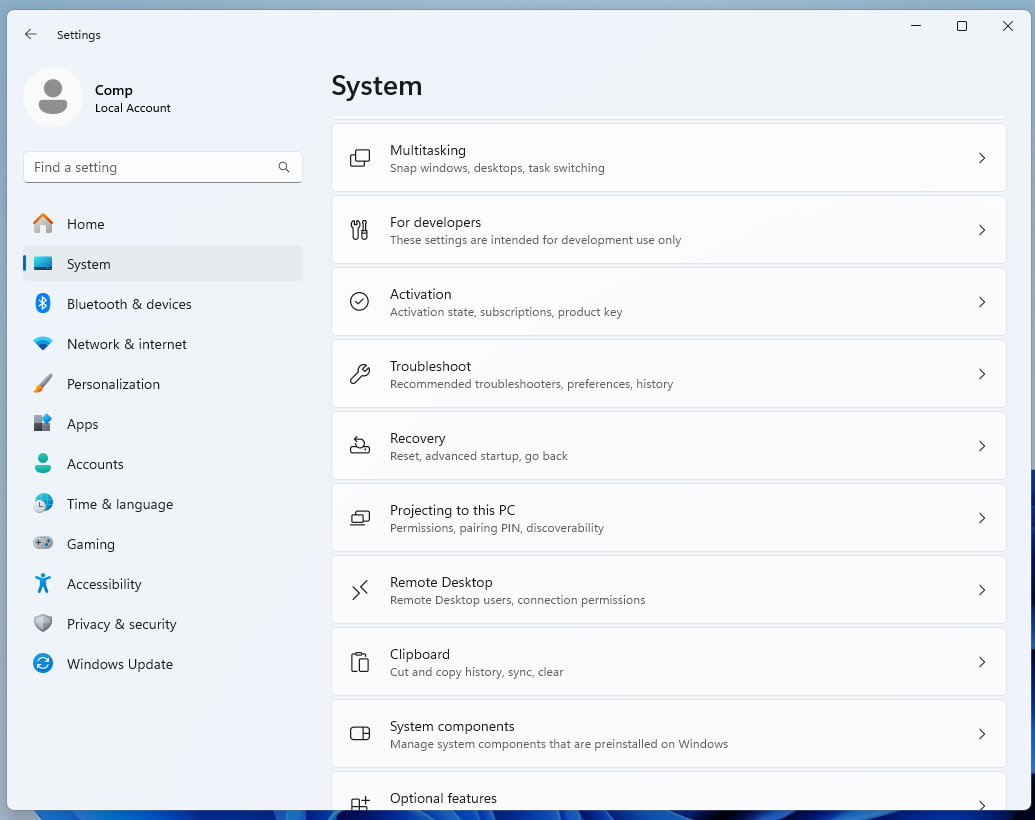This screenshot has height=820, width=1035.
Task: Click the Local Account label
Action: point(133,108)
